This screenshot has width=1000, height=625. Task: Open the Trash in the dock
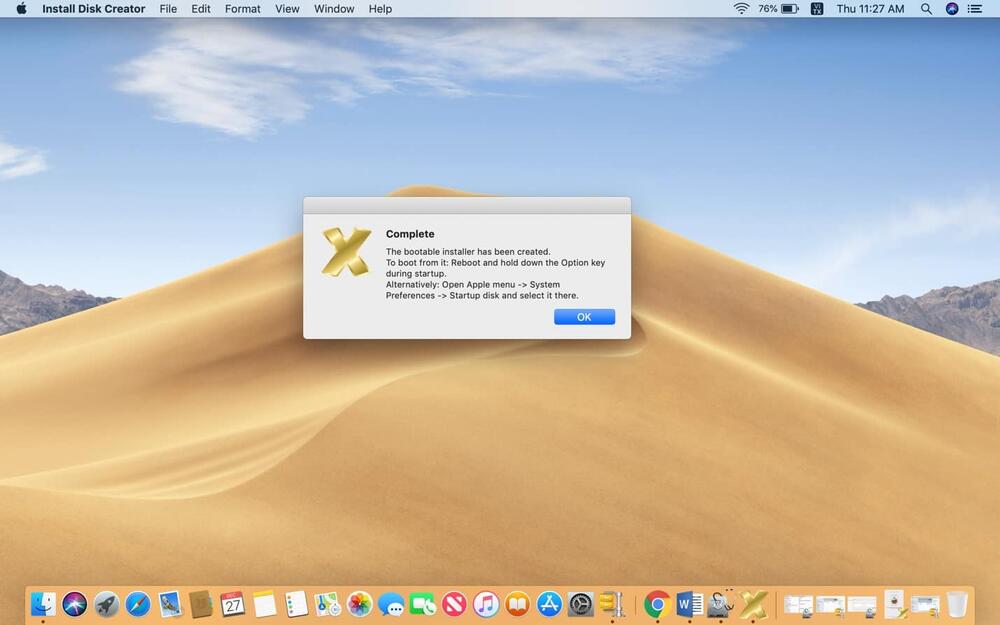957,604
